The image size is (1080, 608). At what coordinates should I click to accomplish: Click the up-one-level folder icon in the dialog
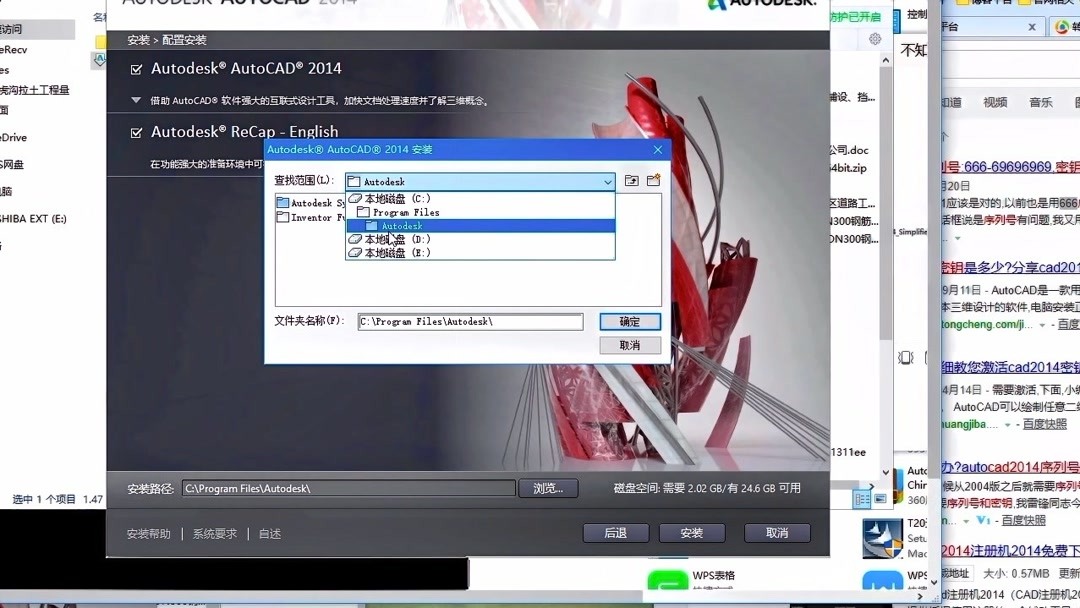[x=631, y=180]
